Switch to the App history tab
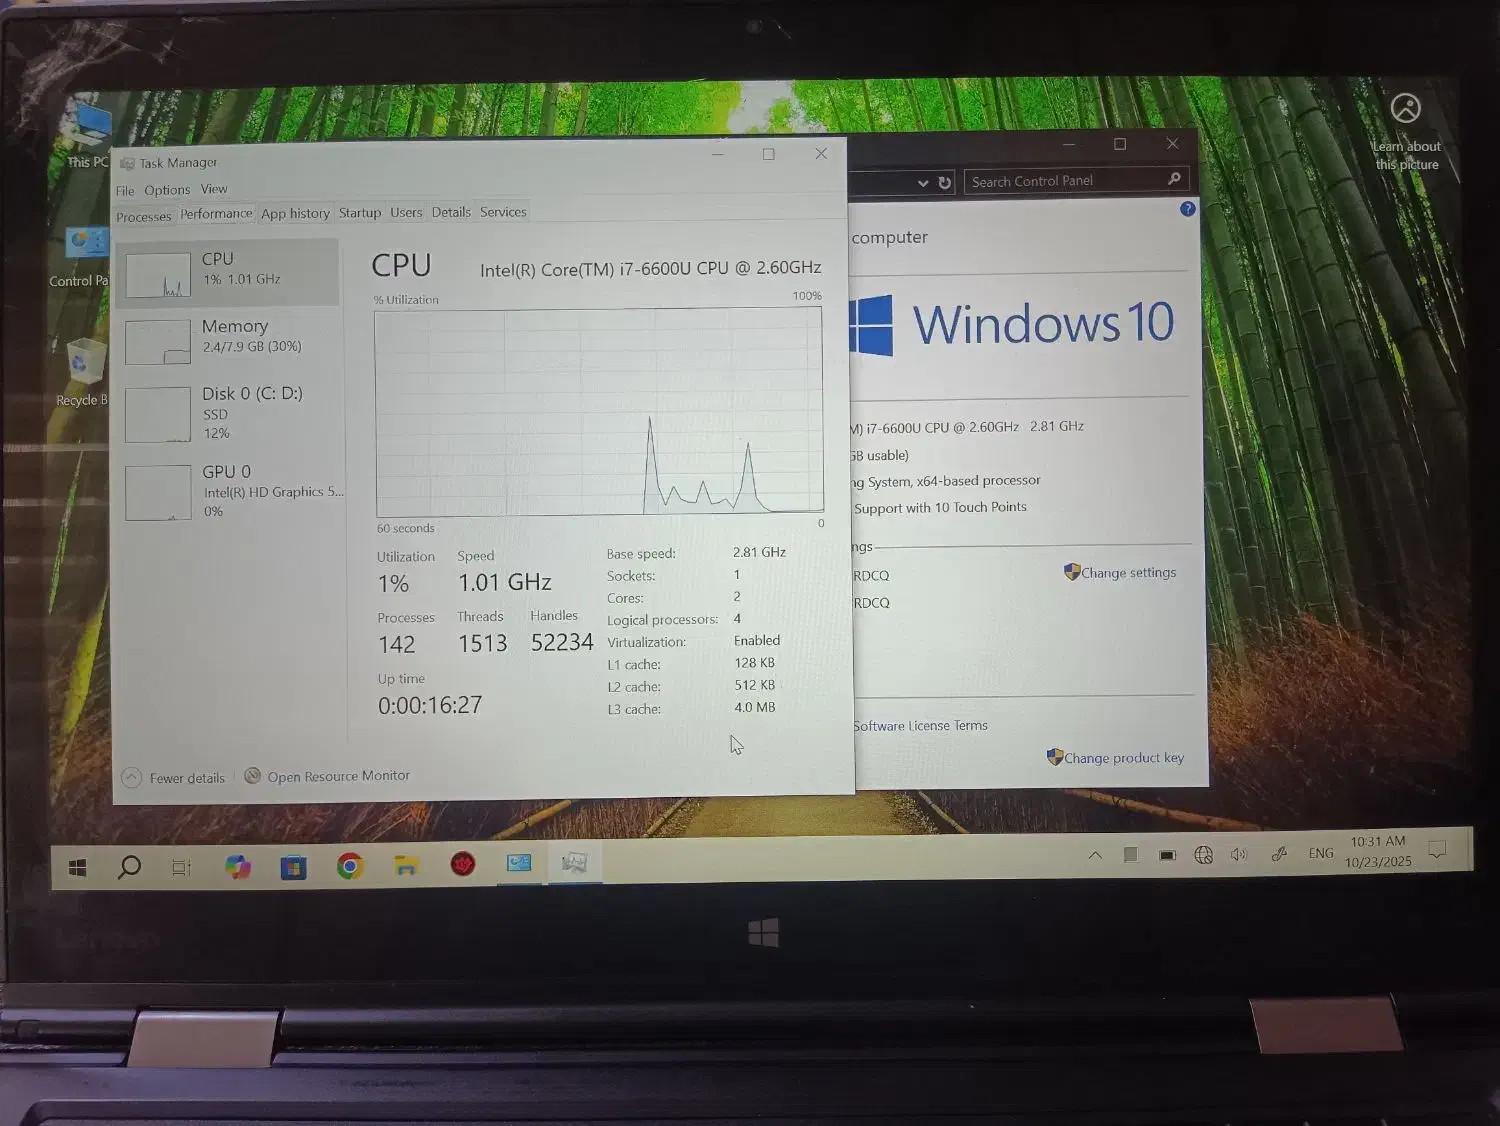 pyautogui.click(x=295, y=213)
